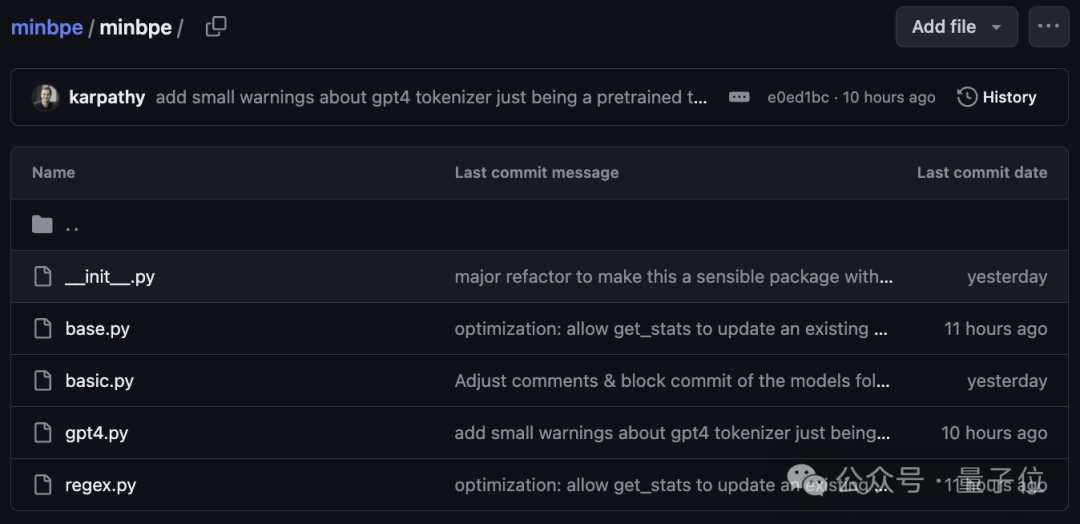Click the regex.py file icon
The width and height of the screenshot is (1080, 524).
click(x=42, y=485)
